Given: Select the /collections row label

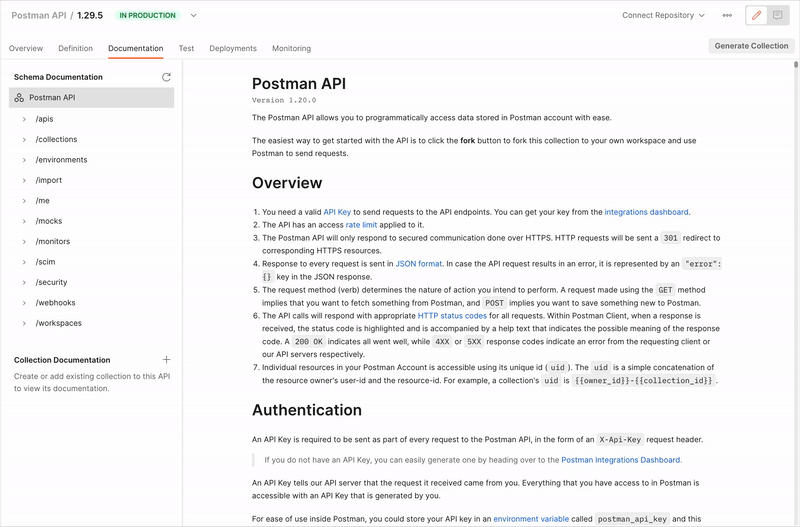Looking at the screenshot, I should point(57,139).
